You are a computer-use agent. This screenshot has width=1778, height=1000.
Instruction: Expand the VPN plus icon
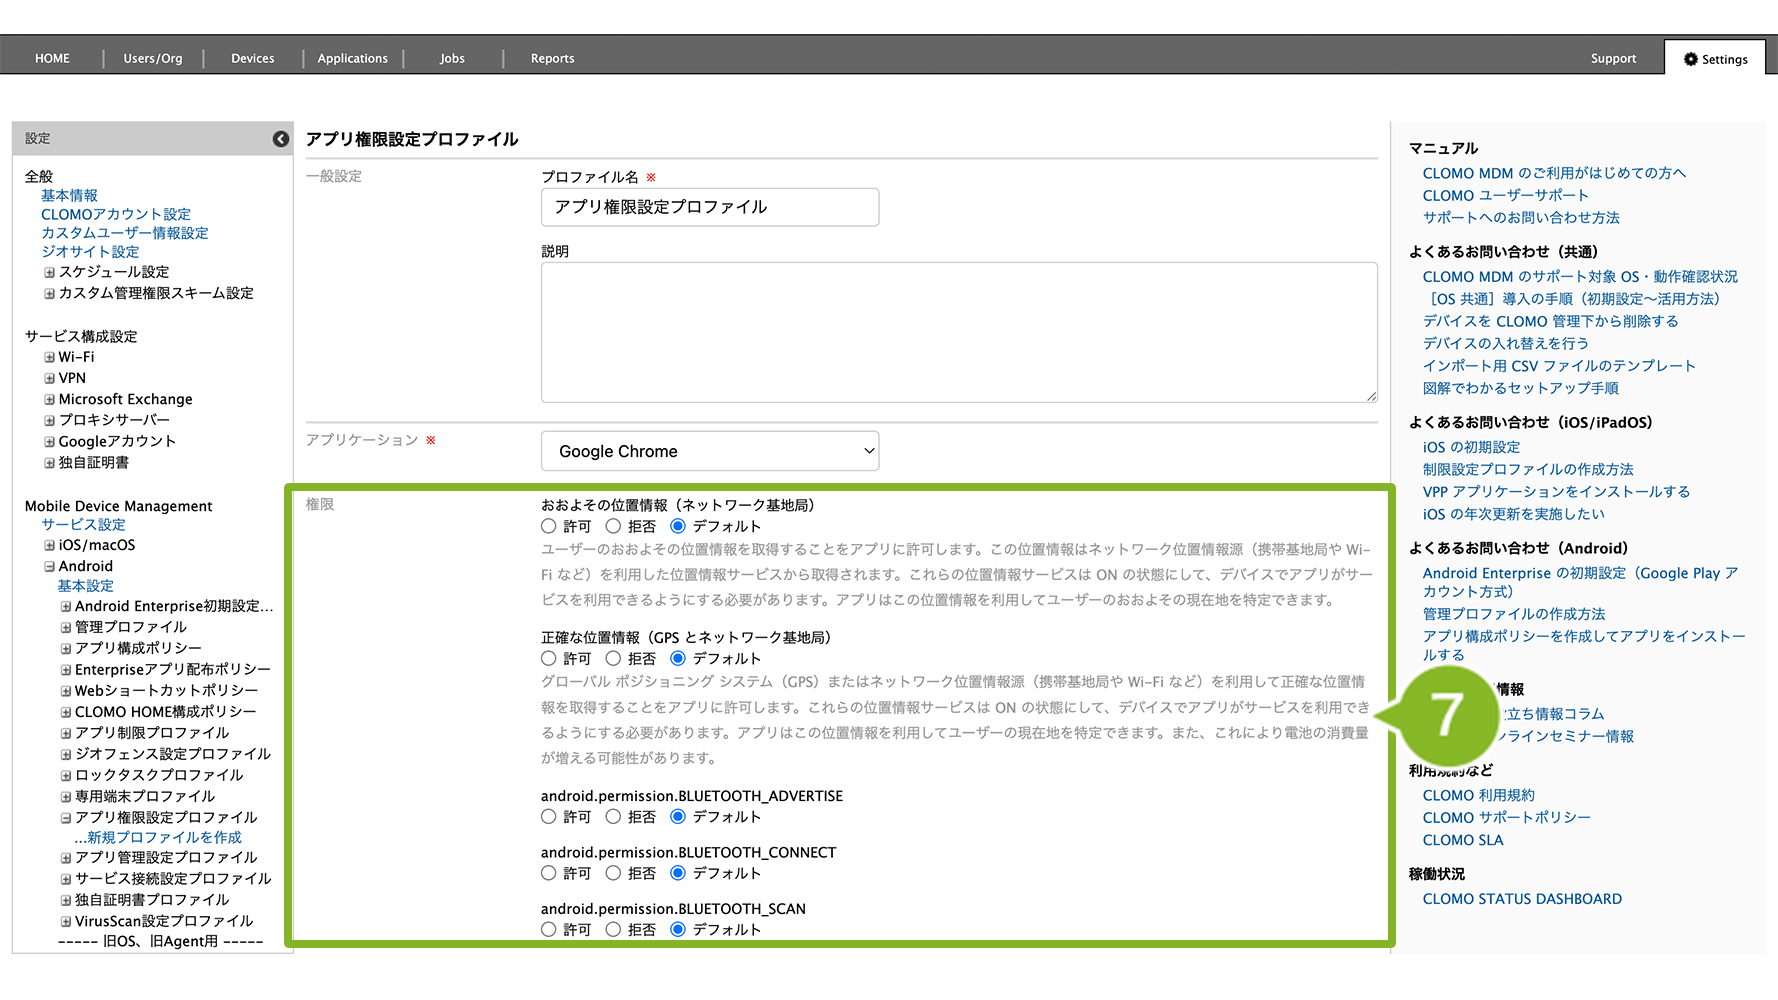[x=49, y=378]
